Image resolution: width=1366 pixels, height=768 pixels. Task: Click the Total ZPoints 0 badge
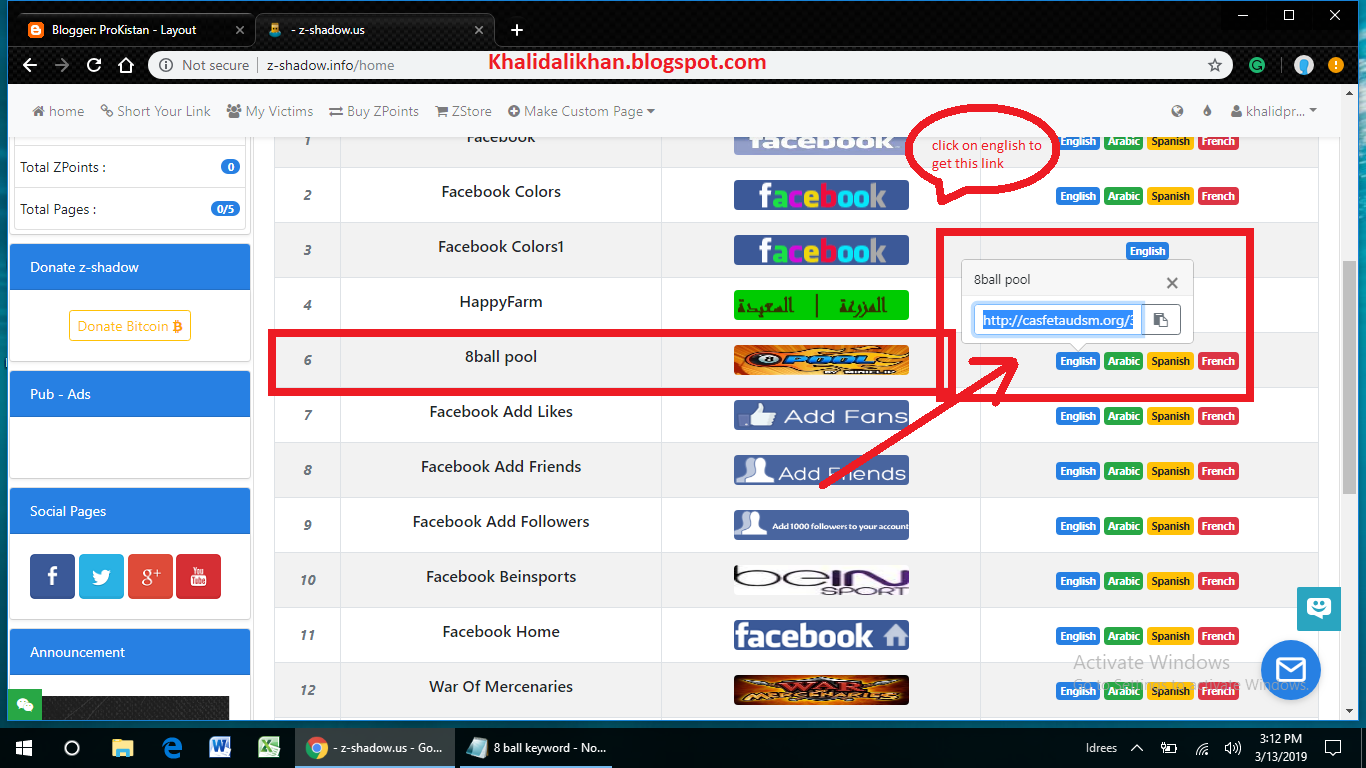pos(230,167)
